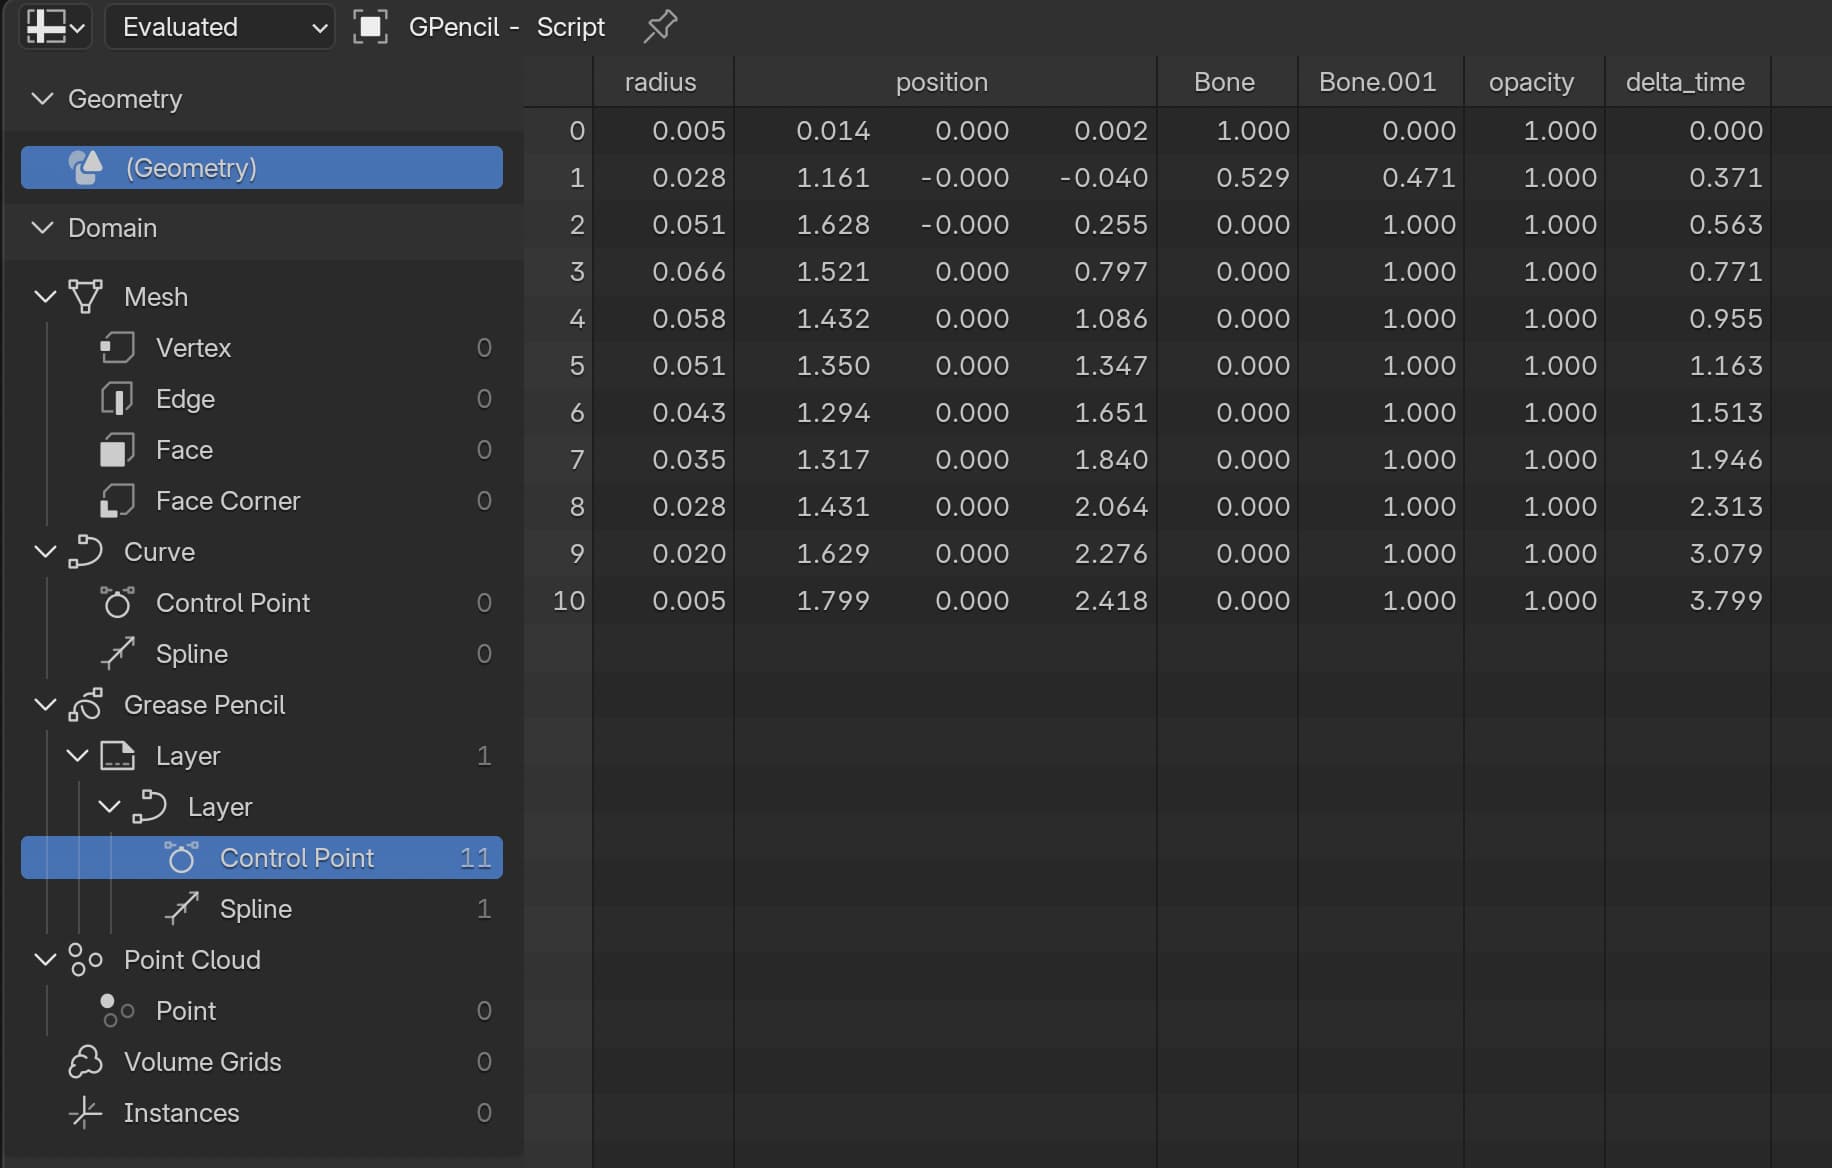Image resolution: width=1832 pixels, height=1168 pixels.
Task: Collapse the Curve tree section
Action: click(45, 552)
